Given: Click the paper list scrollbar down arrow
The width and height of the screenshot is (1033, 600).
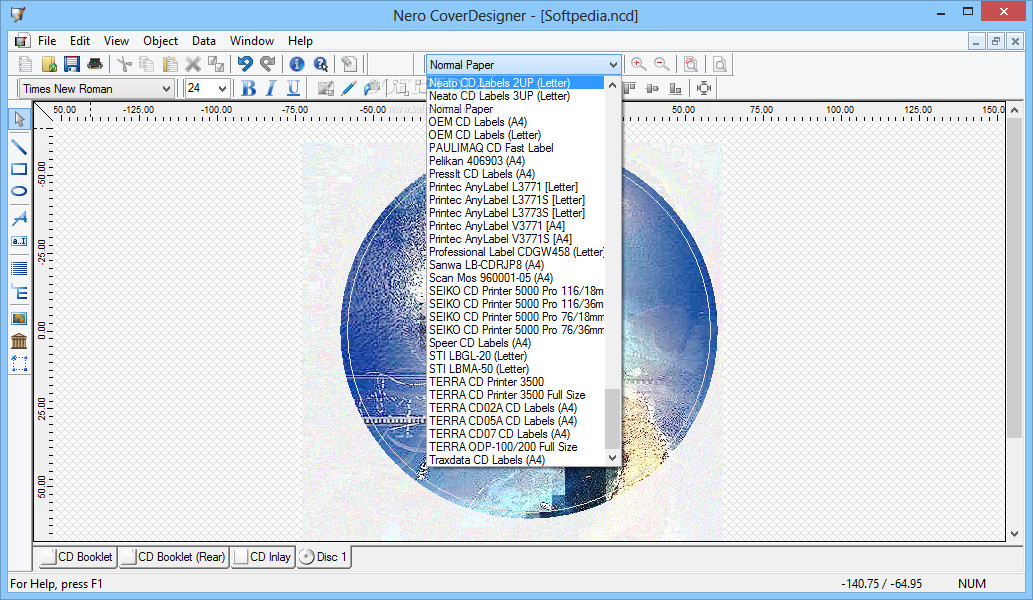Looking at the screenshot, I should click(612, 458).
